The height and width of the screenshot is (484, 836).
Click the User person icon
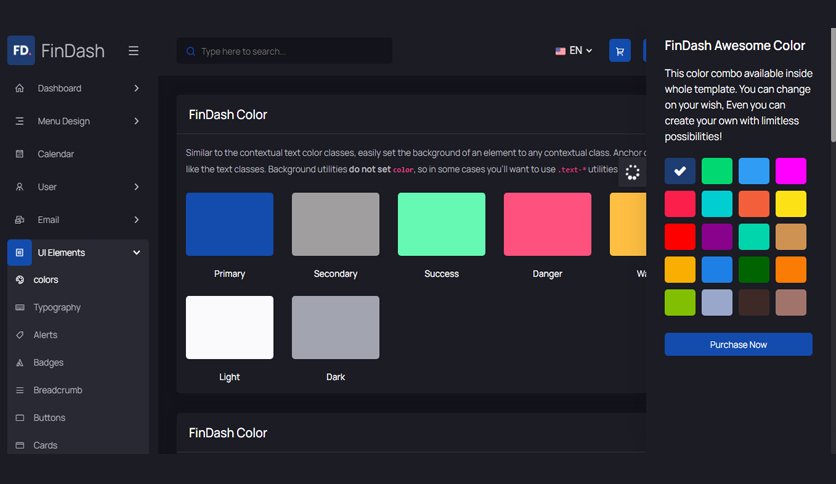(20, 187)
